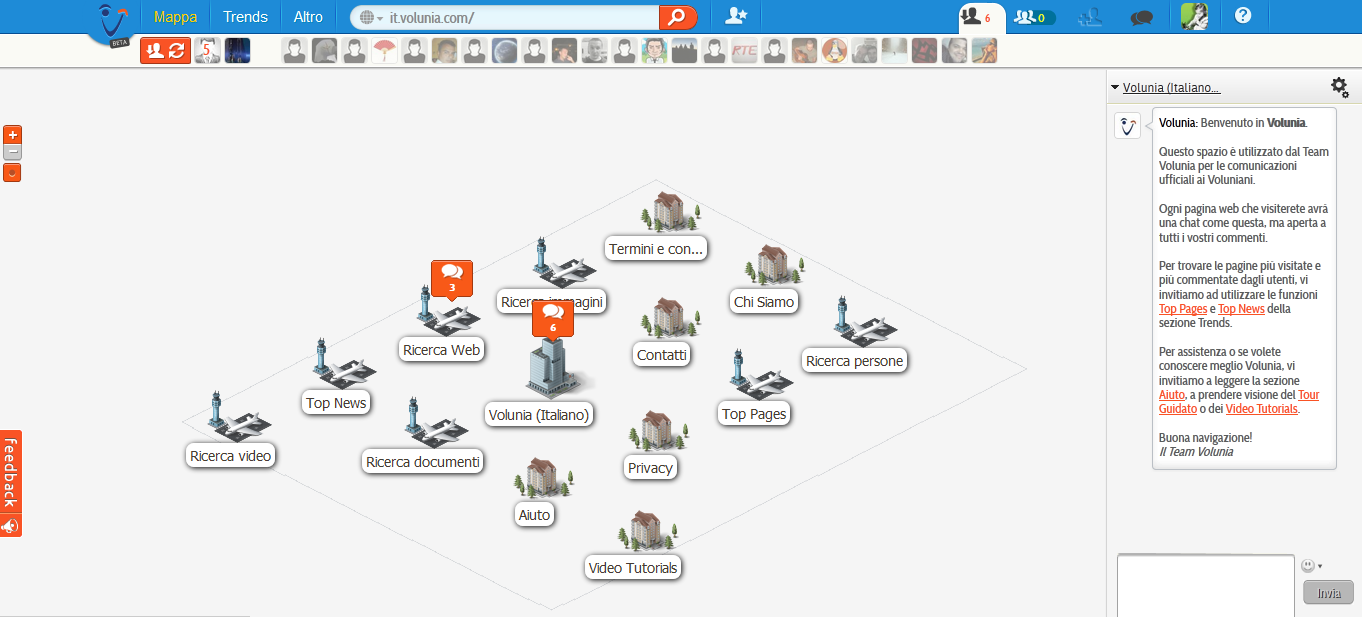Click the house icon above Termini e con...
1362x617 pixels.
(x=671, y=211)
